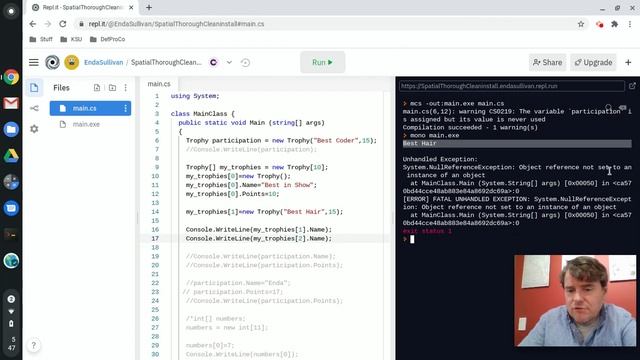Open the Files panel more options menu
640x360 pixels.
tap(125, 88)
